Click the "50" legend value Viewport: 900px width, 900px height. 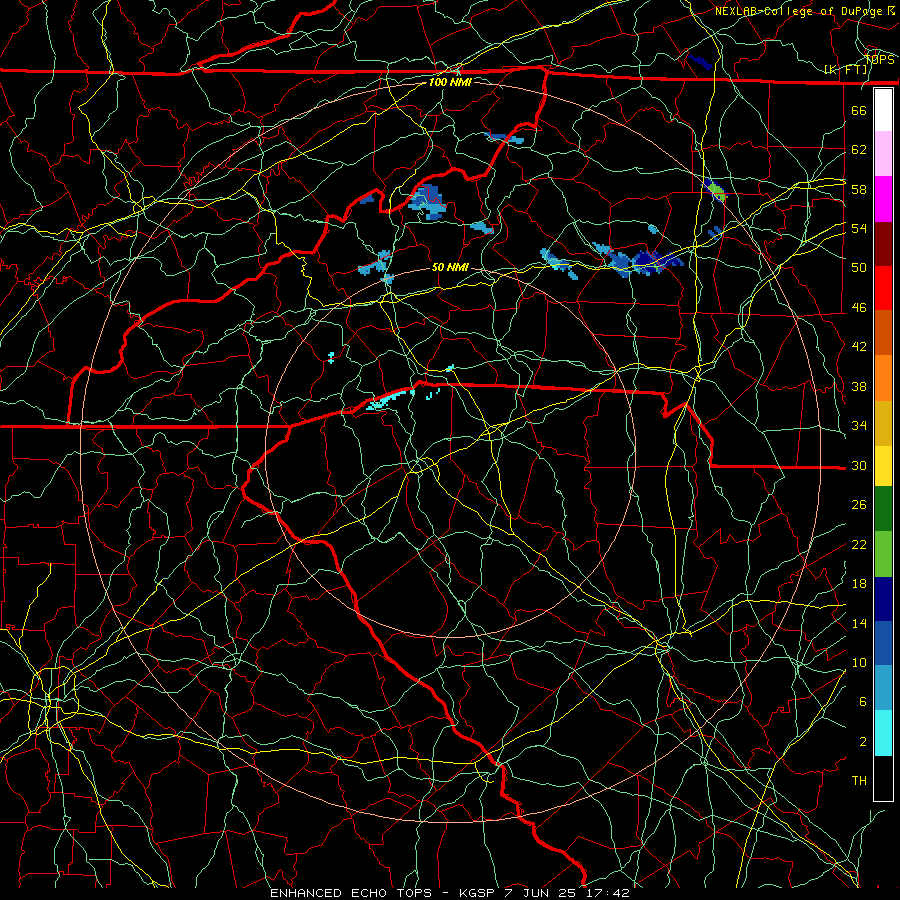pyautogui.click(x=859, y=267)
